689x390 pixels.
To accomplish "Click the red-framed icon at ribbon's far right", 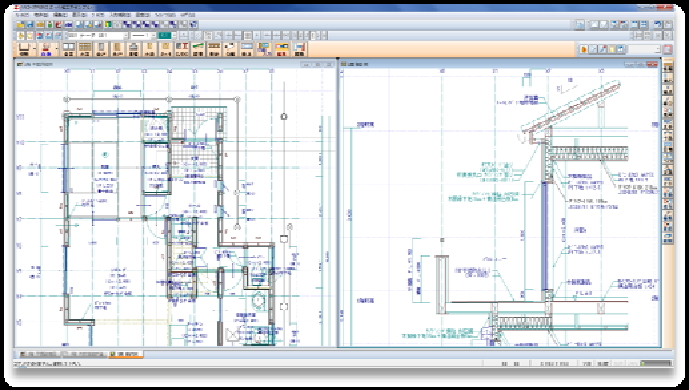I will point(667,49).
